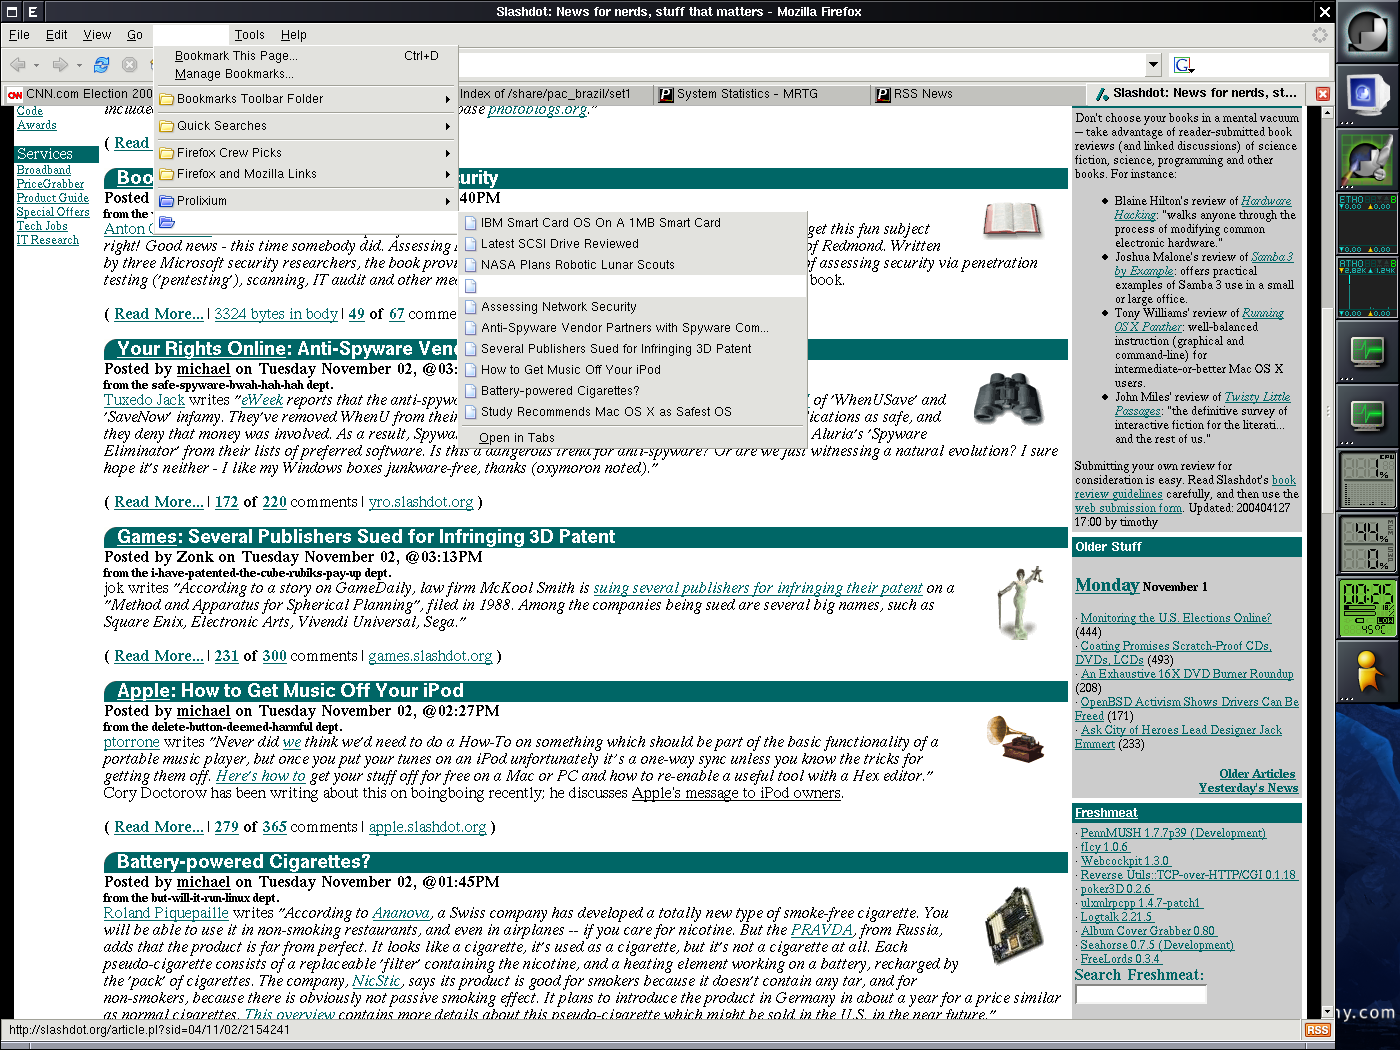Viewport: 1400px width, 1050px height.
Task: Click the games.slashdot.org link
Action: [431, 657]
